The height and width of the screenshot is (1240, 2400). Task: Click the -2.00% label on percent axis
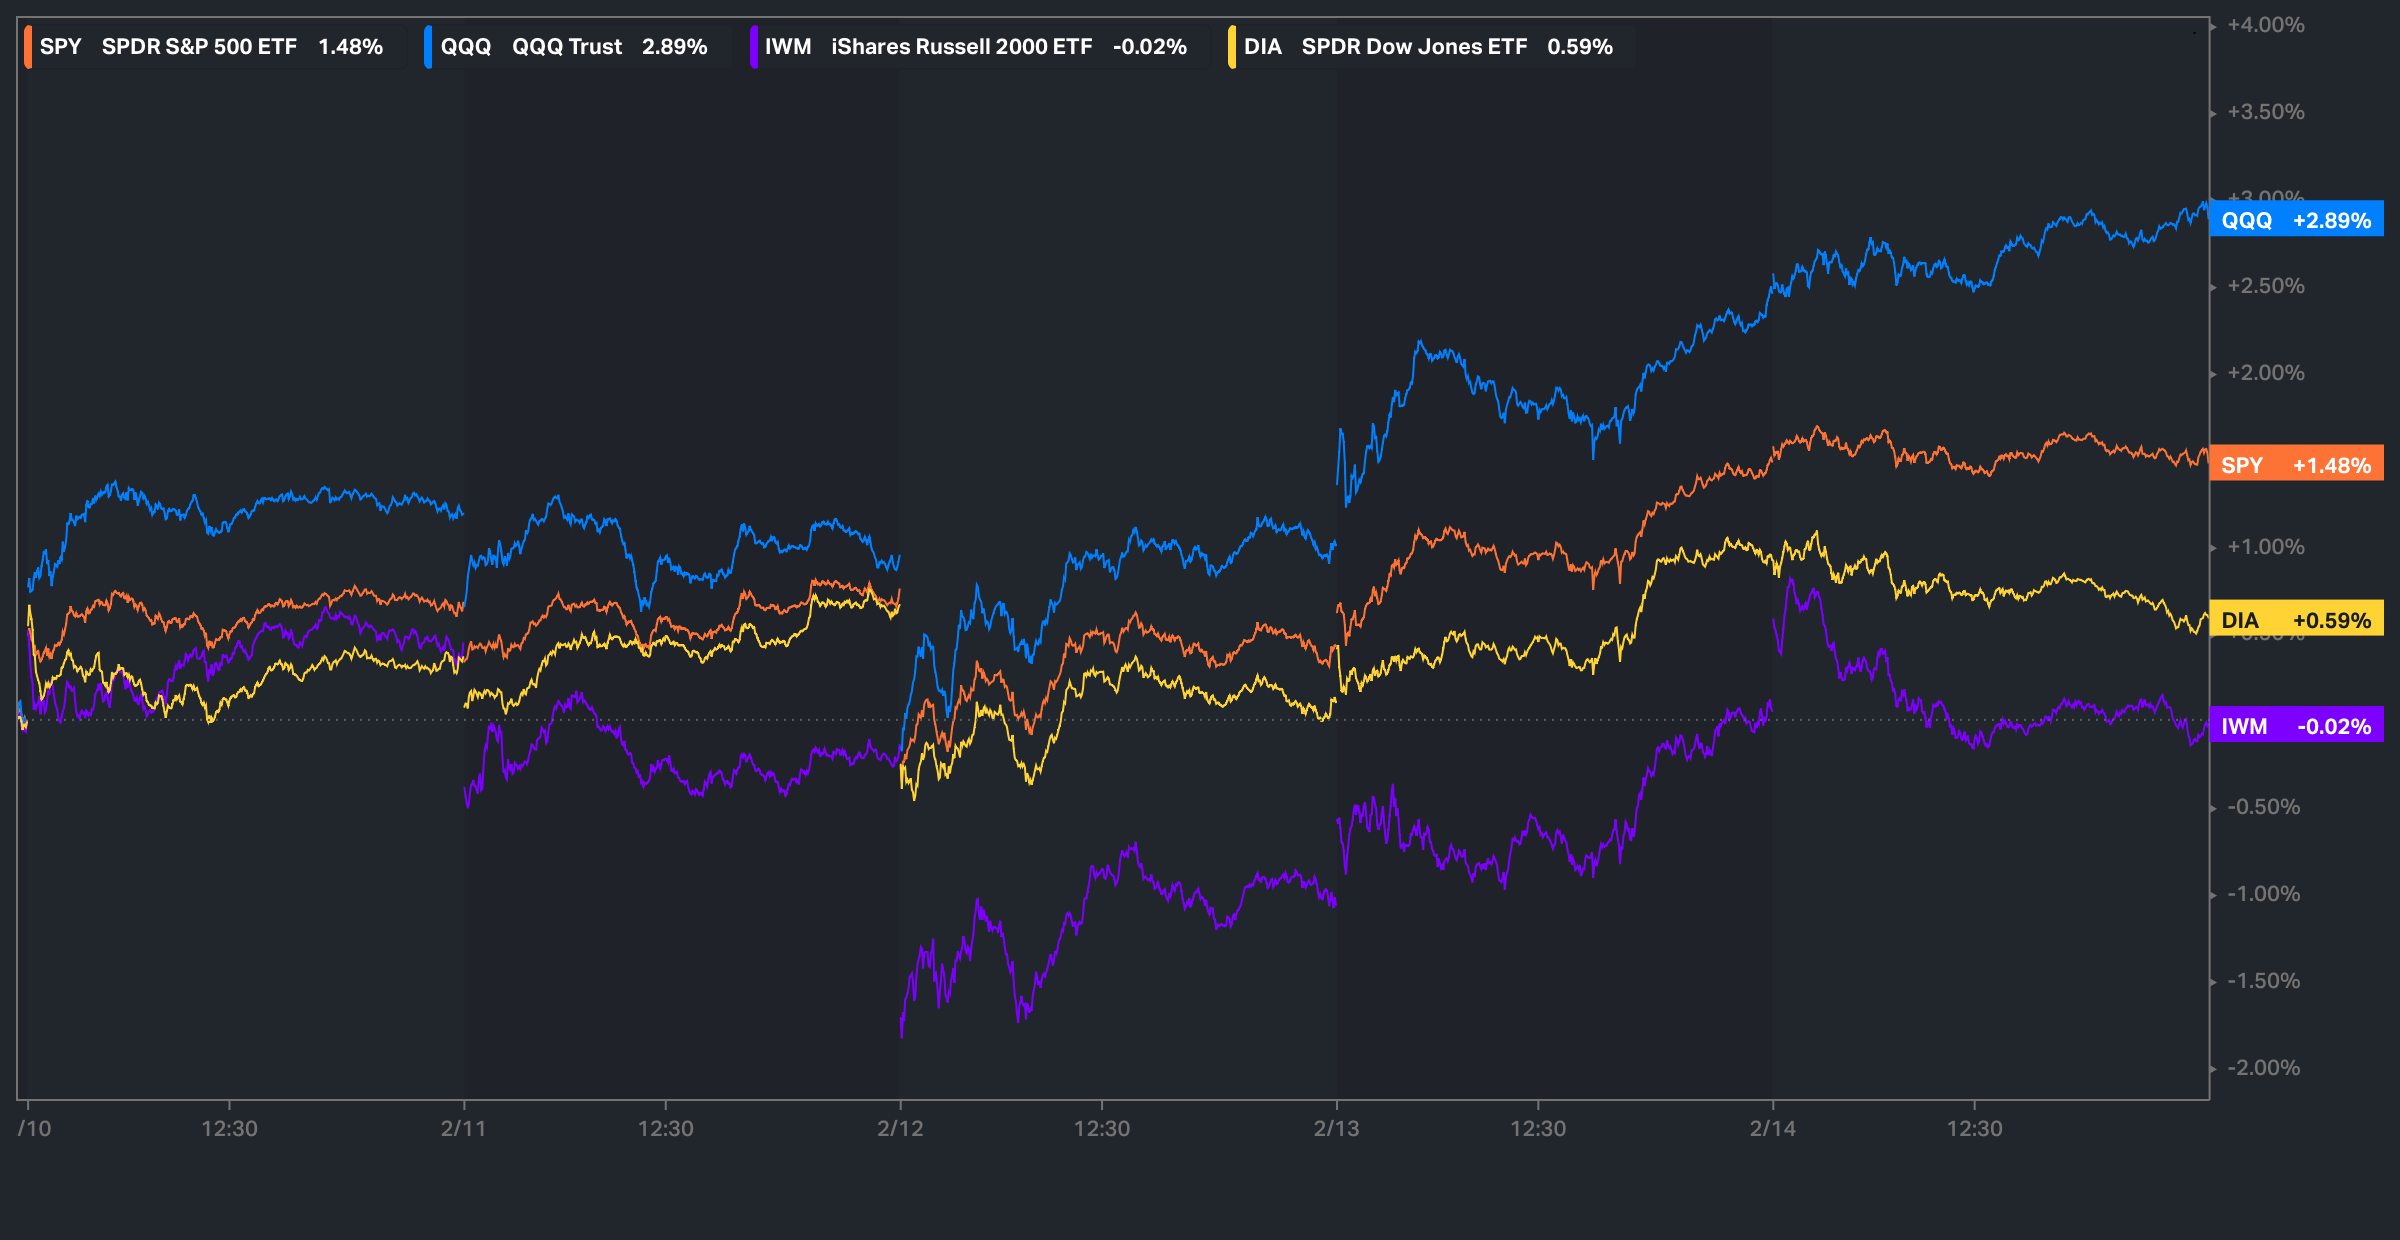coord(2263,1067)
